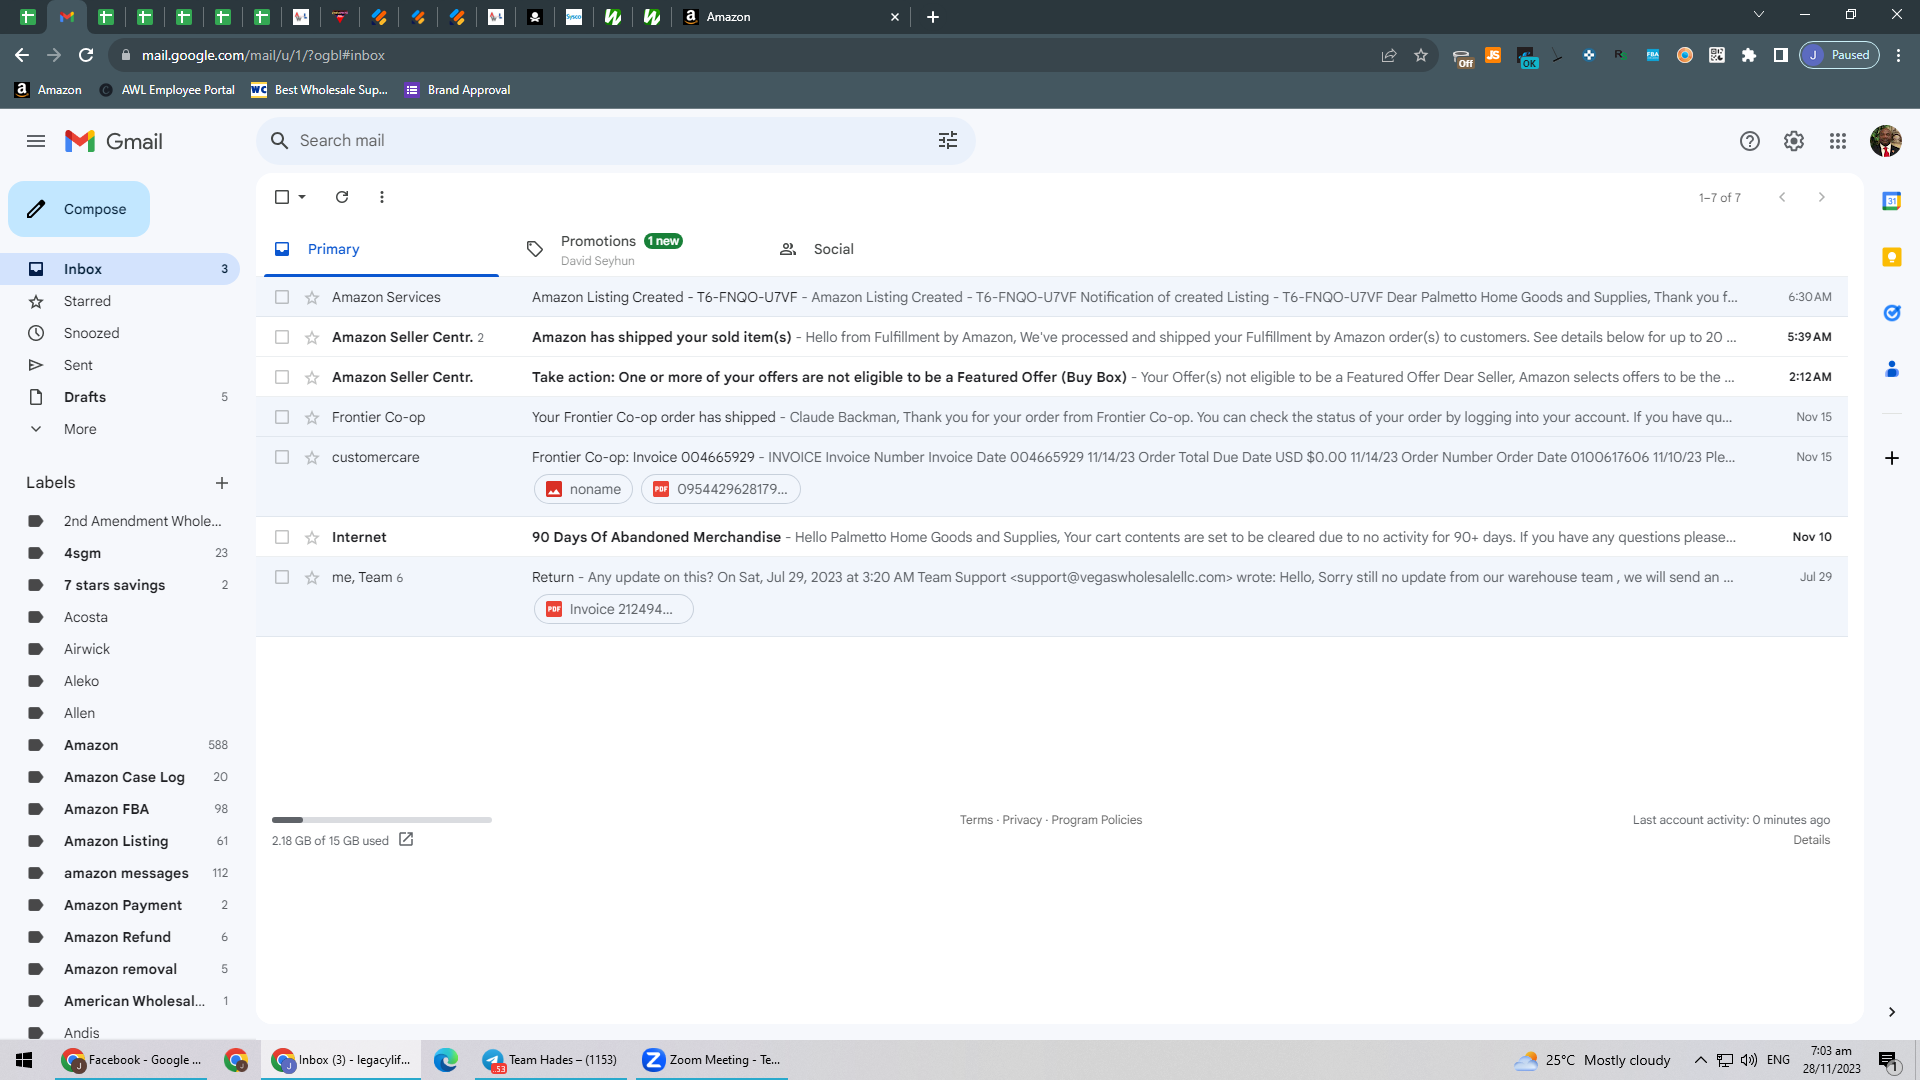
Task: Toggle the select-all checkbox
Action: [282, 197]
